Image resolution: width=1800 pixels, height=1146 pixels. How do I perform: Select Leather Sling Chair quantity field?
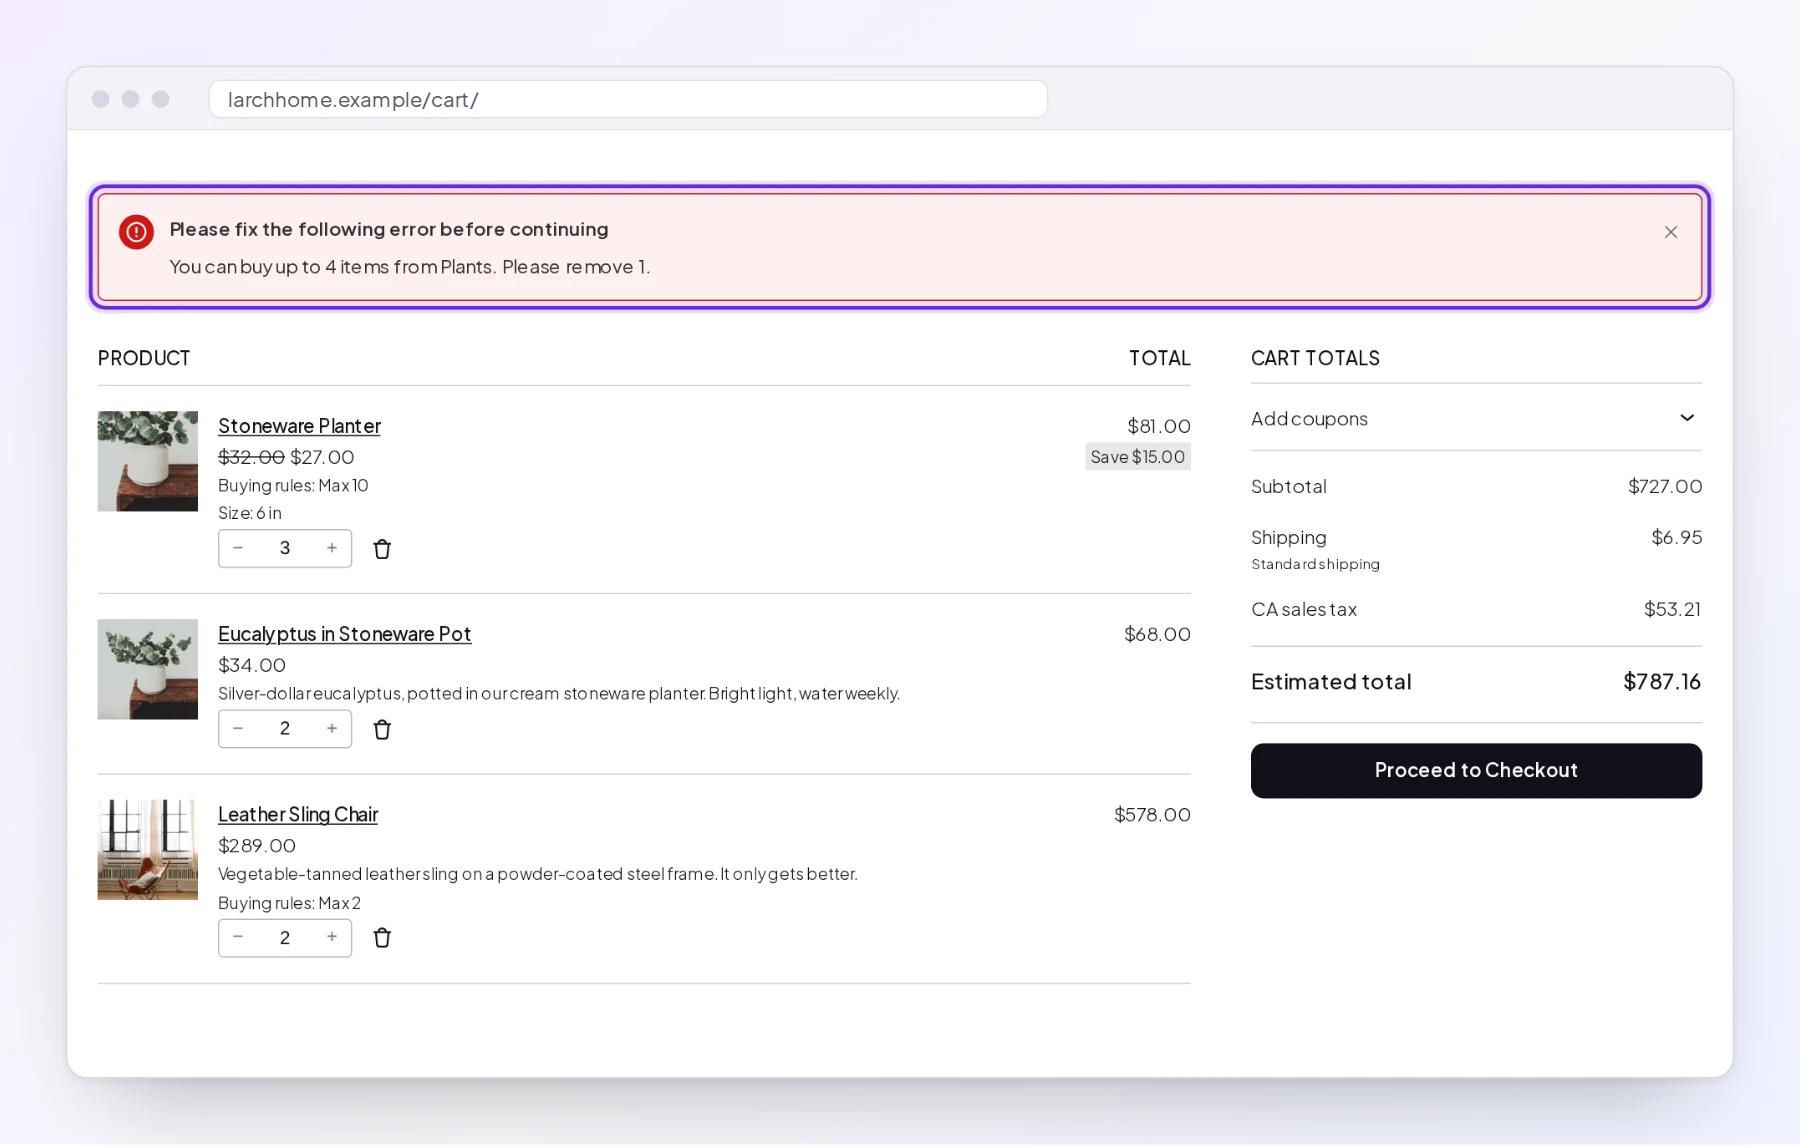tap(285, 937)
